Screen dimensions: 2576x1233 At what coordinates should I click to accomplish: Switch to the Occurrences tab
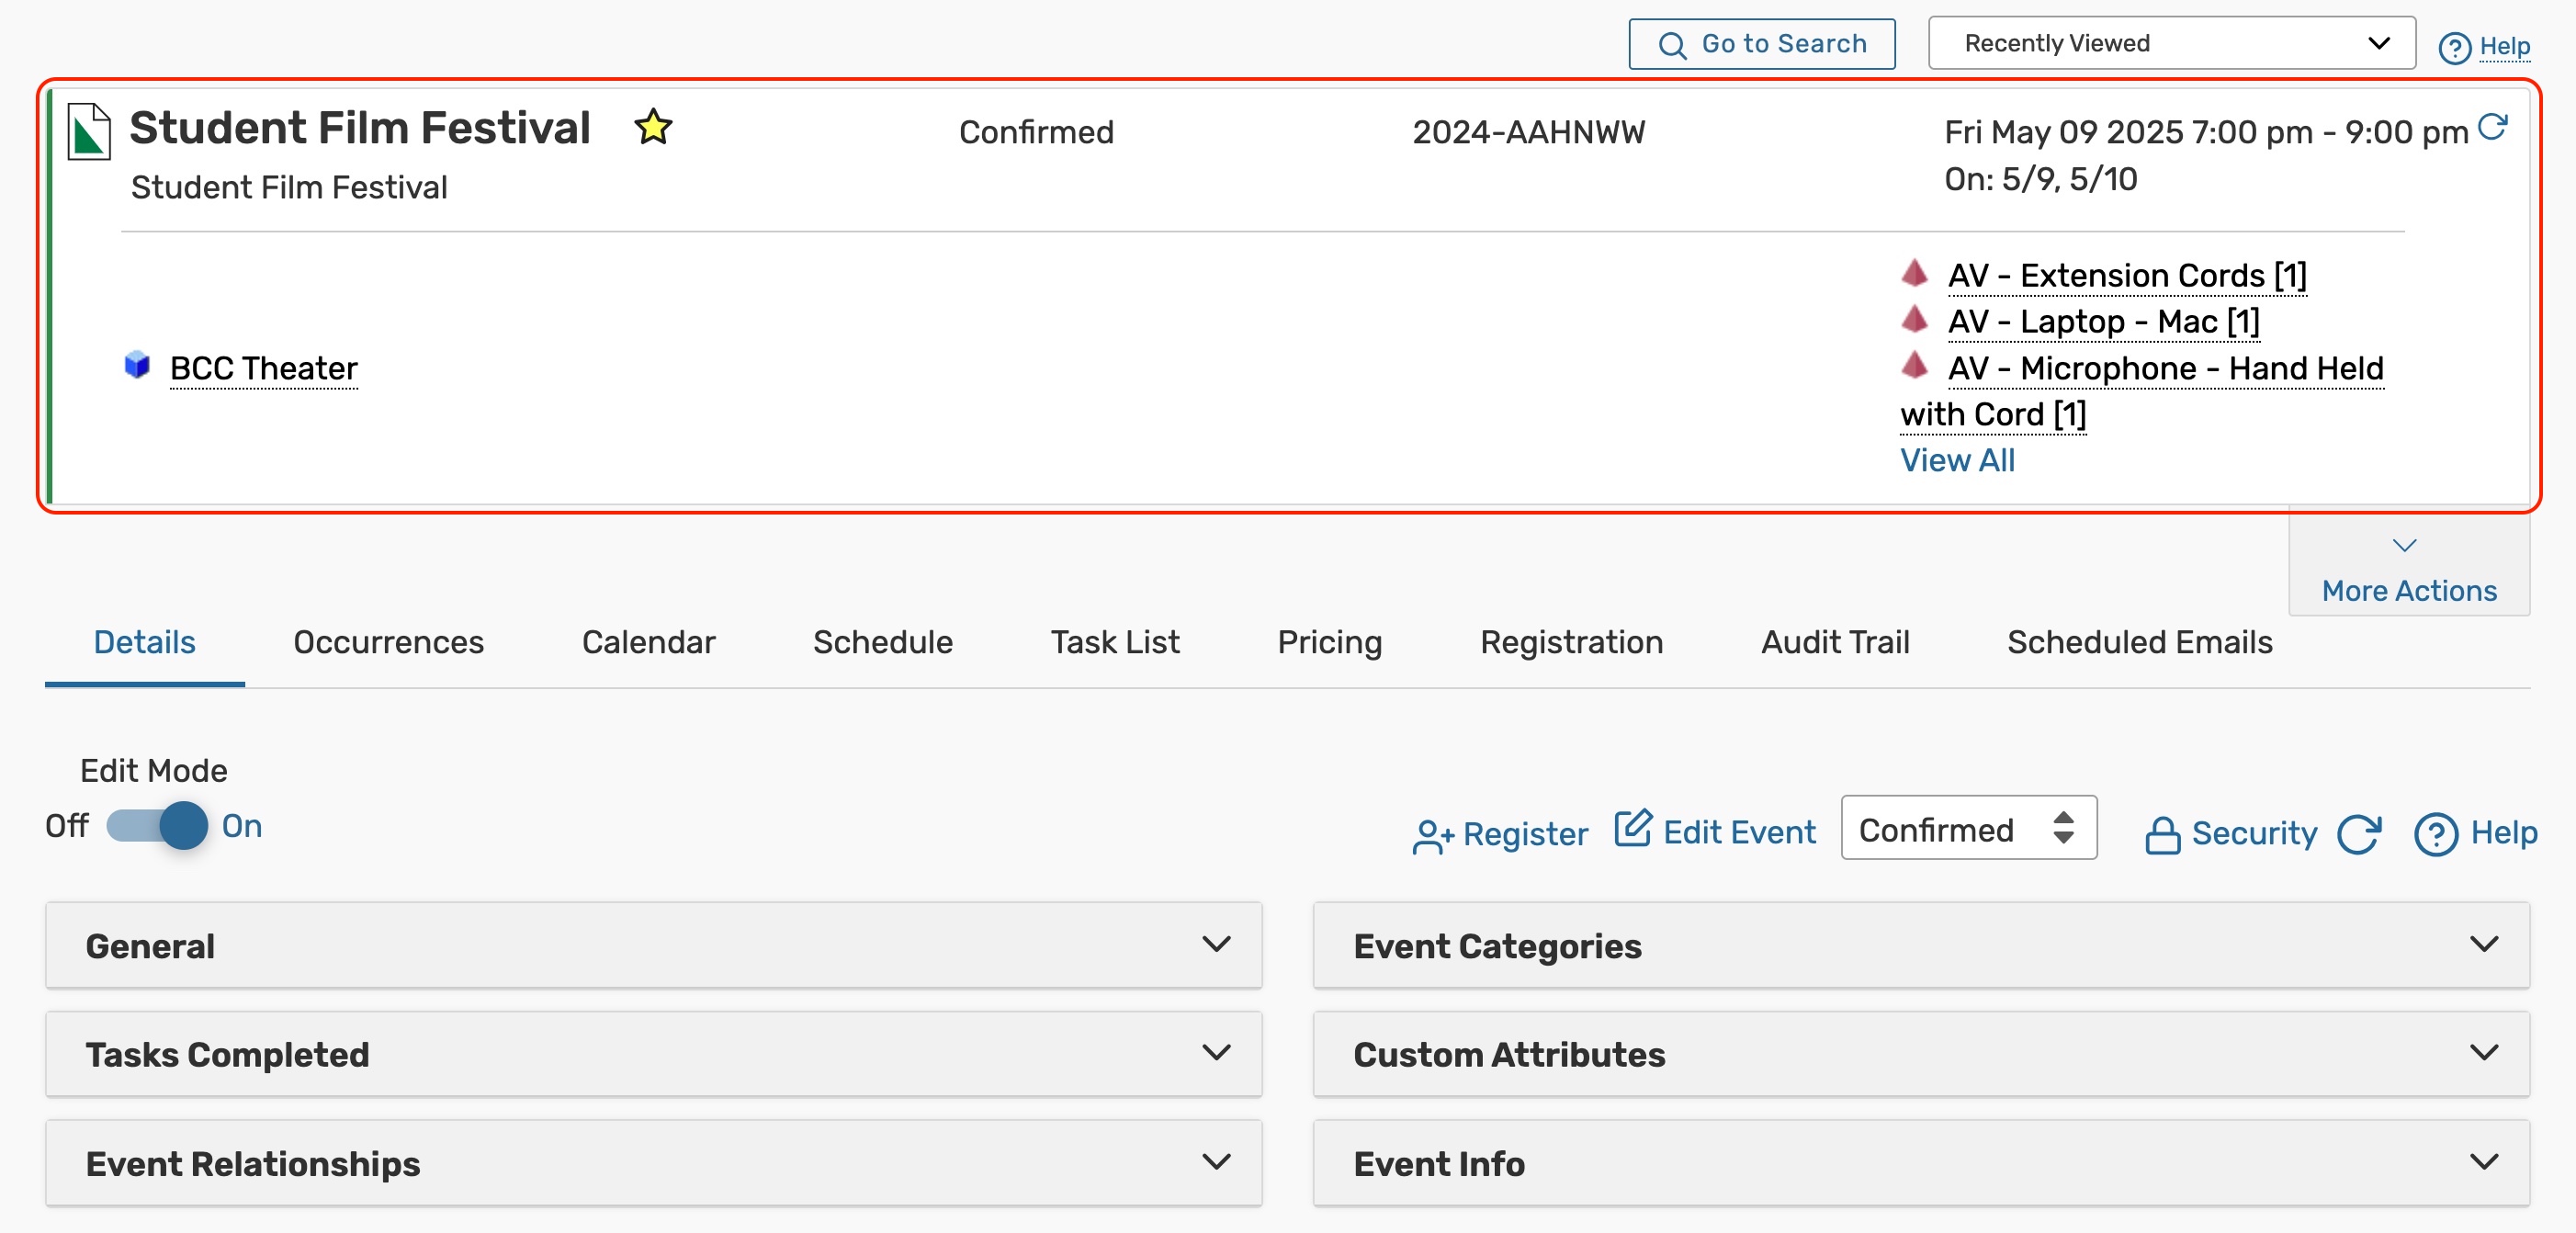pos(388,642)
